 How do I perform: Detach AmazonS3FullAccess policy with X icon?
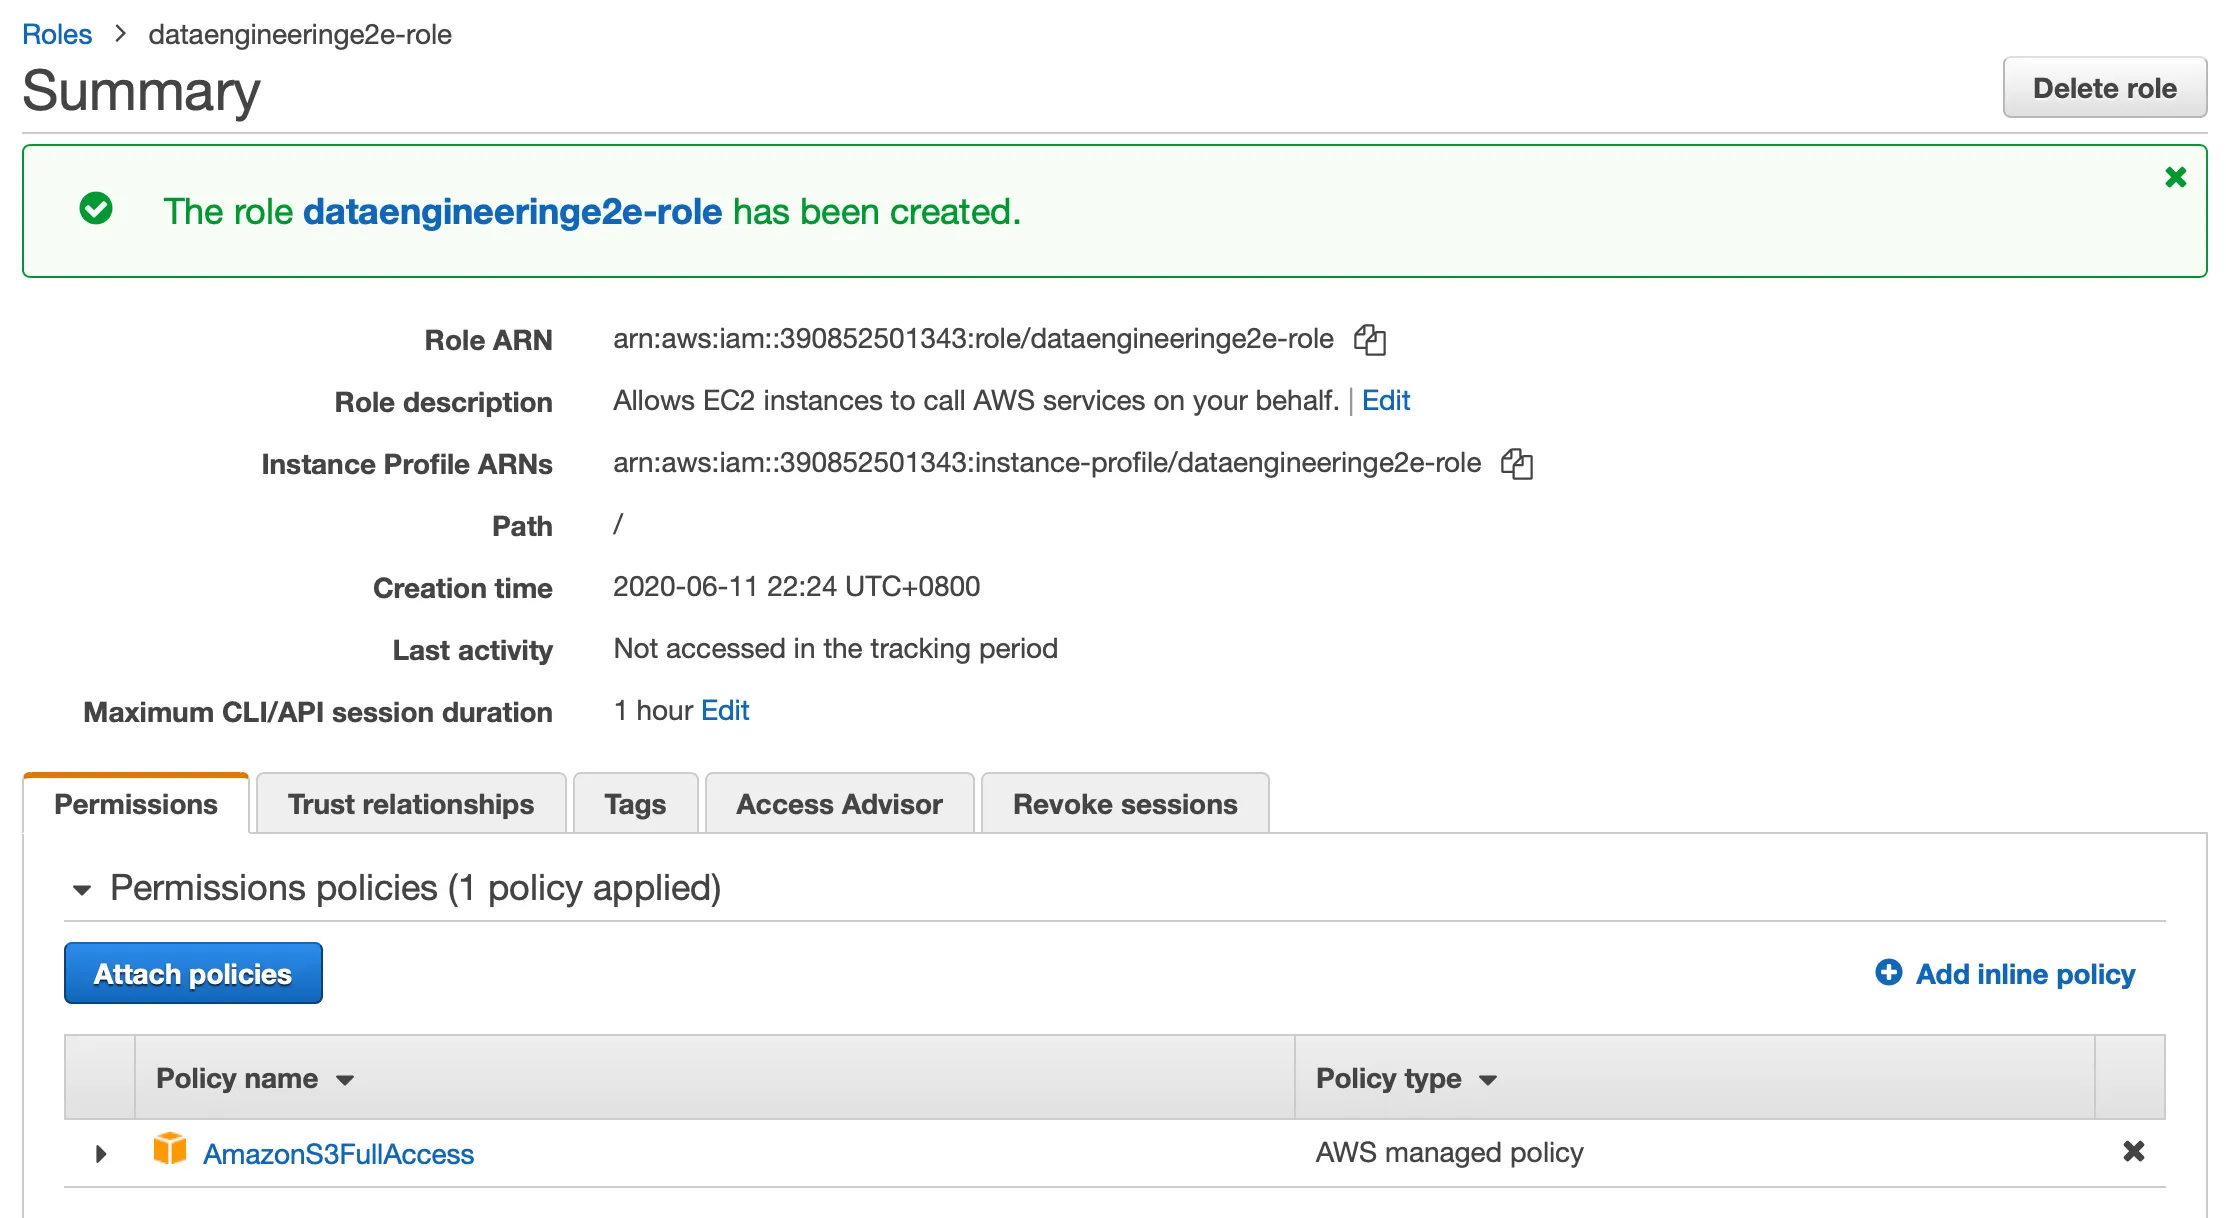coord(2133,1152)
